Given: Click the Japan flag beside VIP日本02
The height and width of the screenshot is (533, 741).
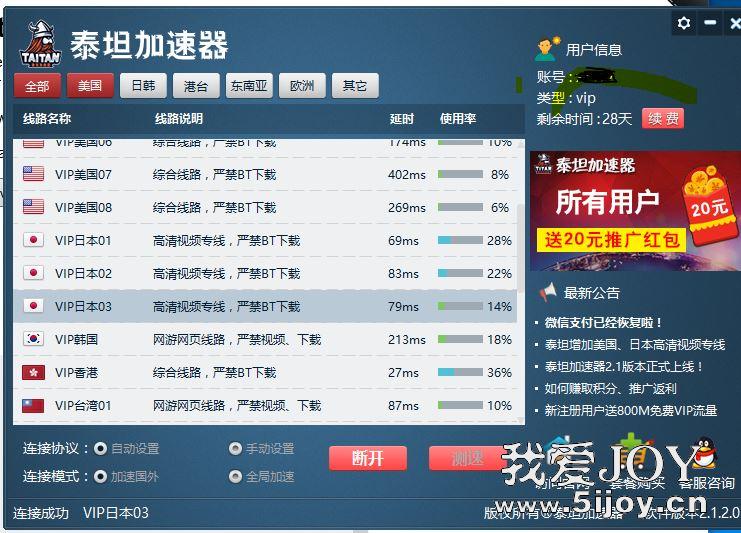Looking at the screenshot, I should (x=33, y=273).
